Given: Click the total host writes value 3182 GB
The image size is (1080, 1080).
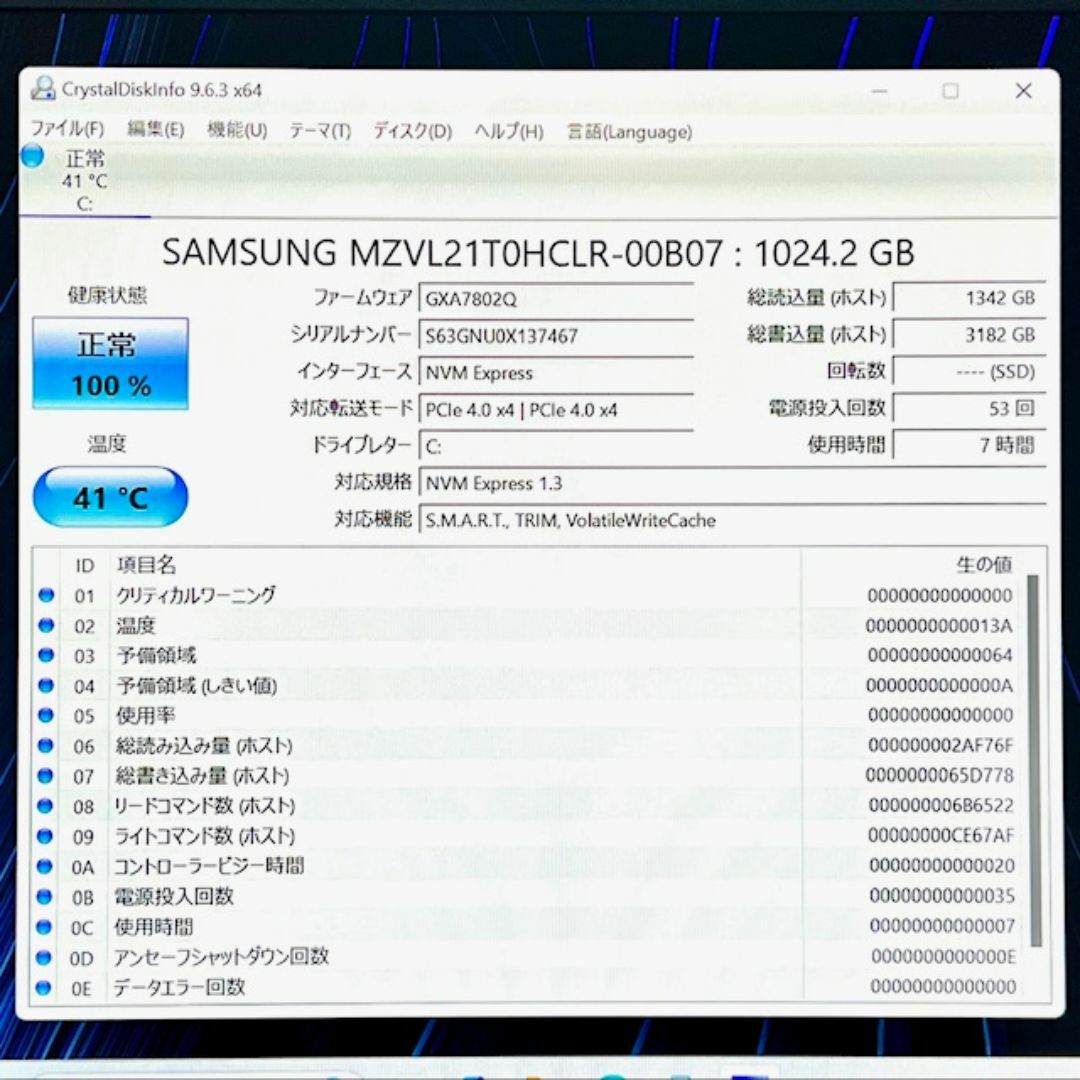Looking at the screenshot, I should click(x=969, y=335).
